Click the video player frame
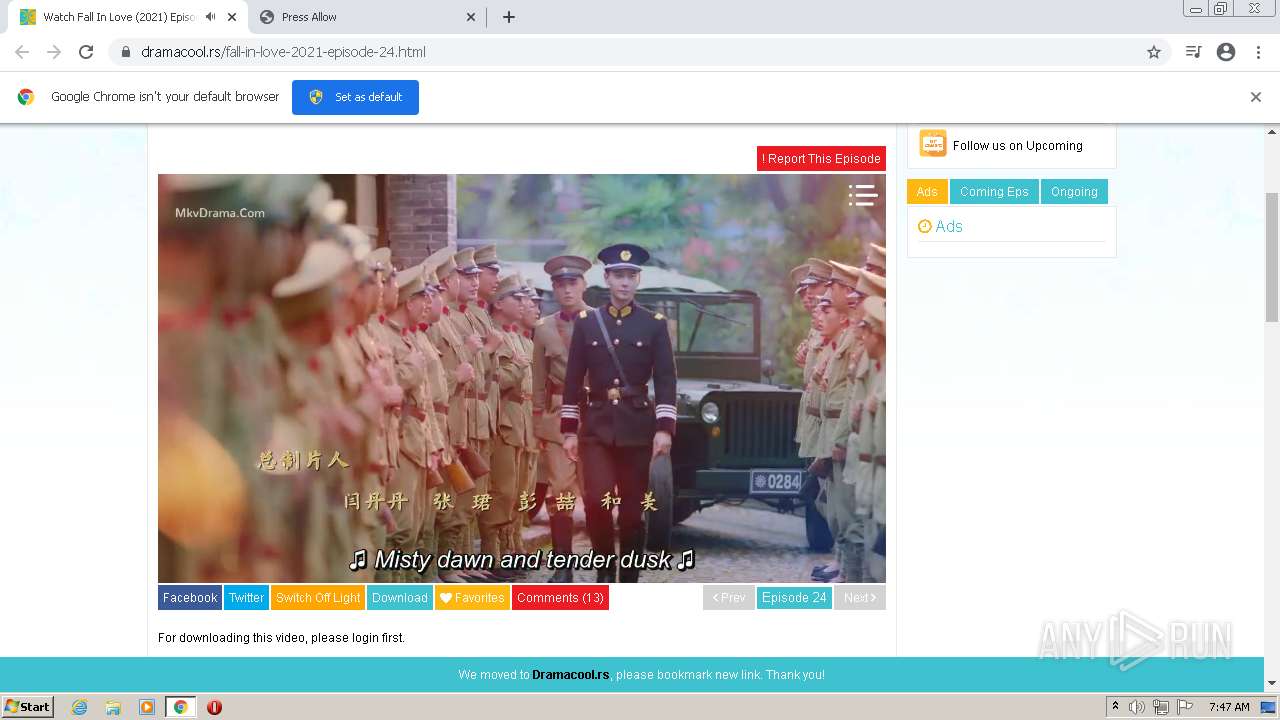 click(522, 378)
